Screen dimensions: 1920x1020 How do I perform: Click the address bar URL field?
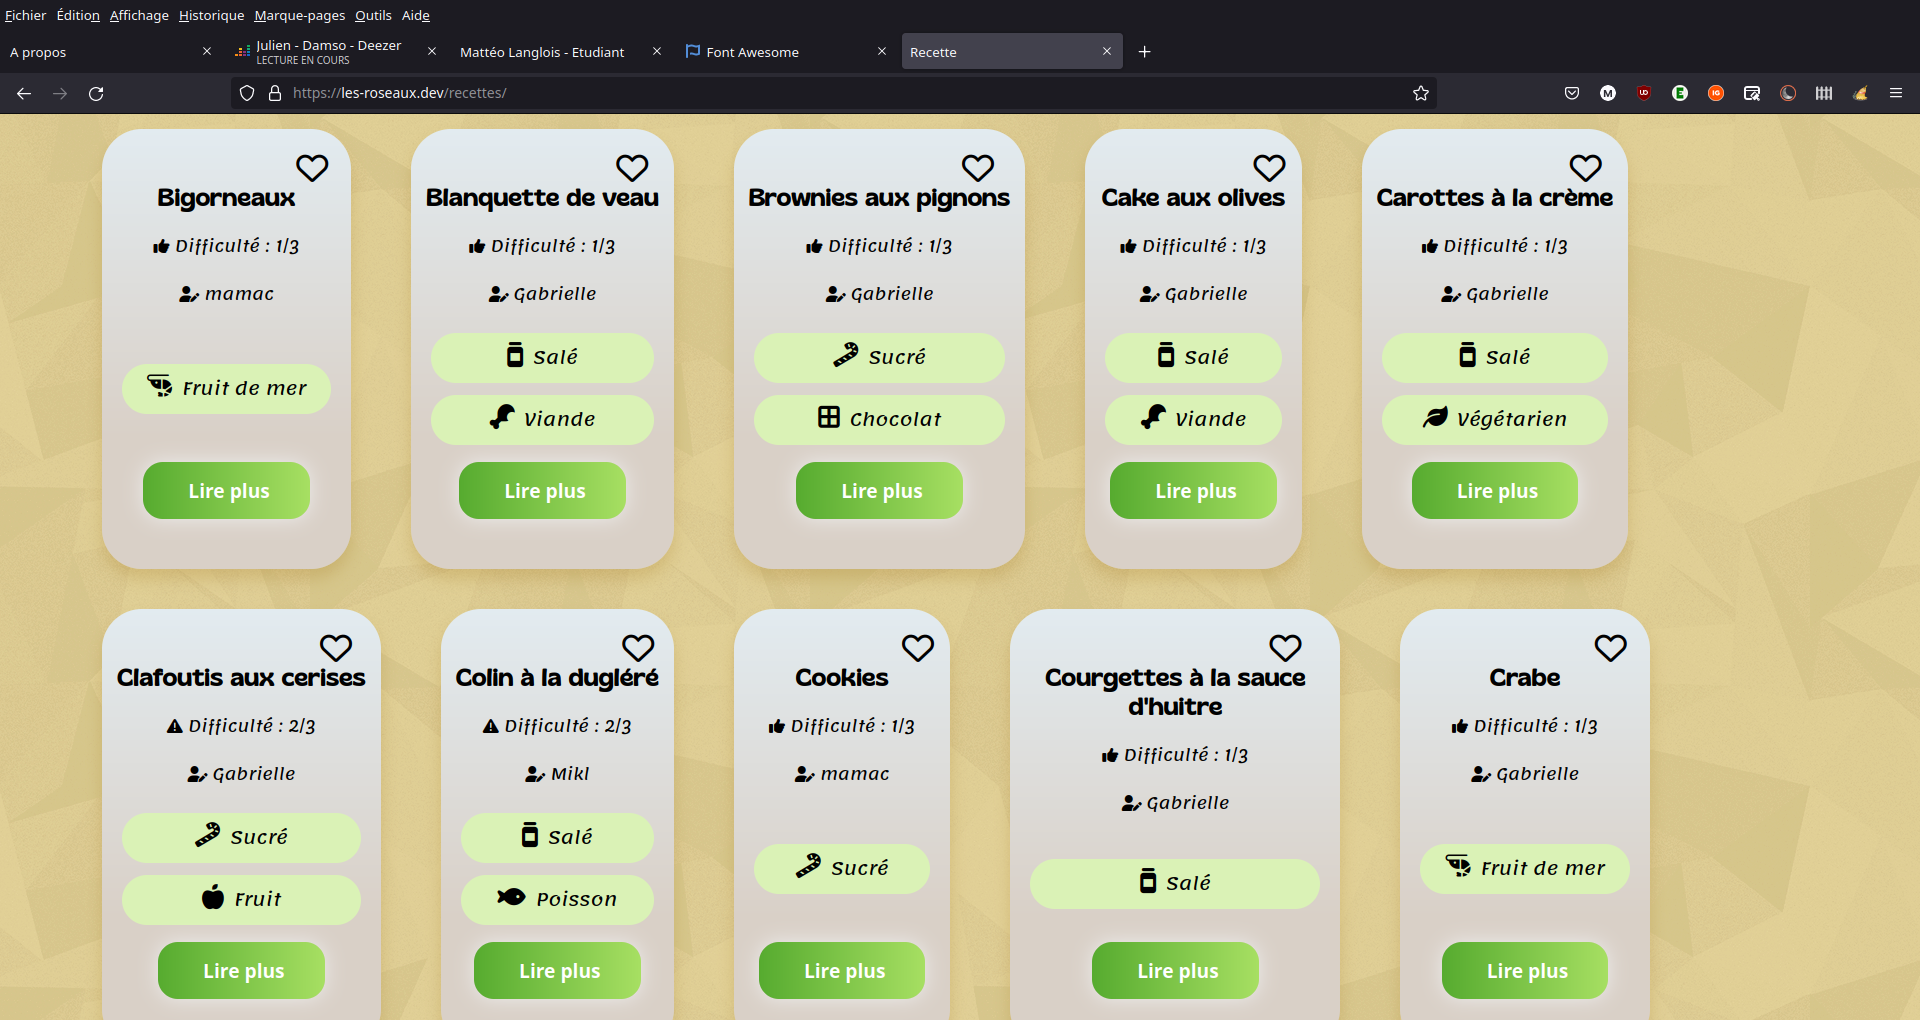700,93
